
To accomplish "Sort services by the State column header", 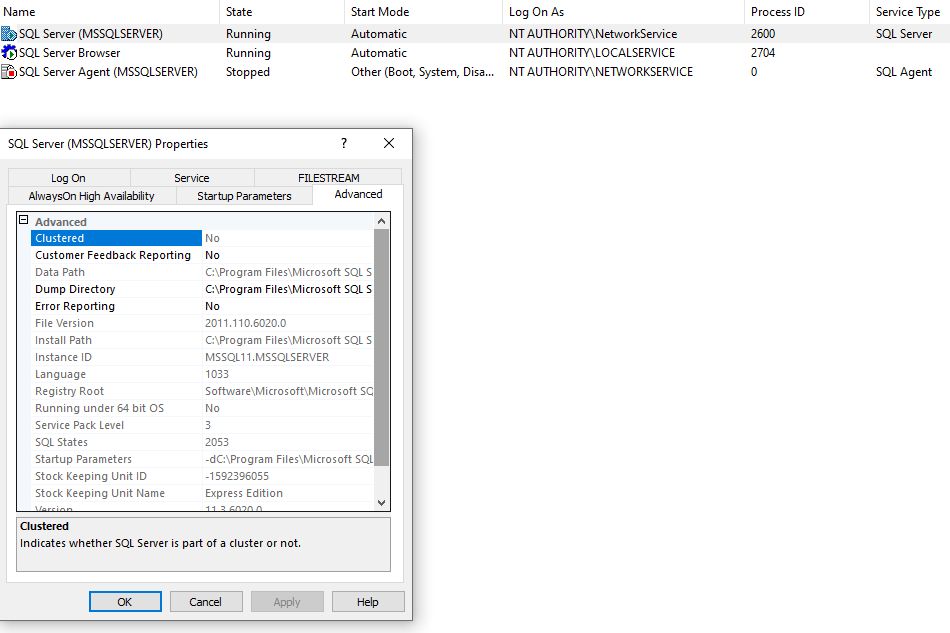I will (x=282, y=12).
